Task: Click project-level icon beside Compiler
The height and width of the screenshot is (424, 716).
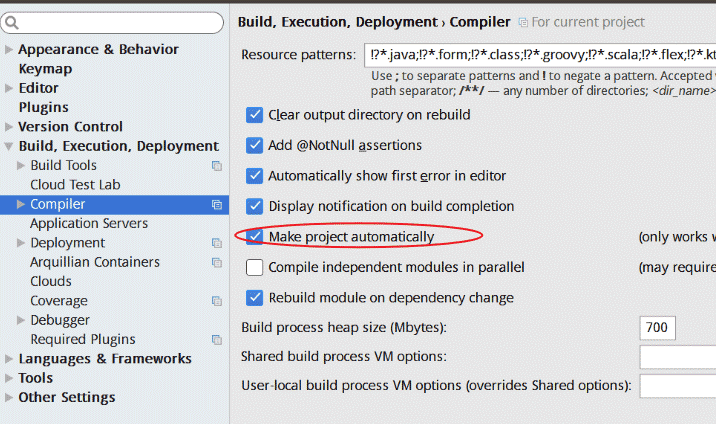Action: (x=216, y=205)
